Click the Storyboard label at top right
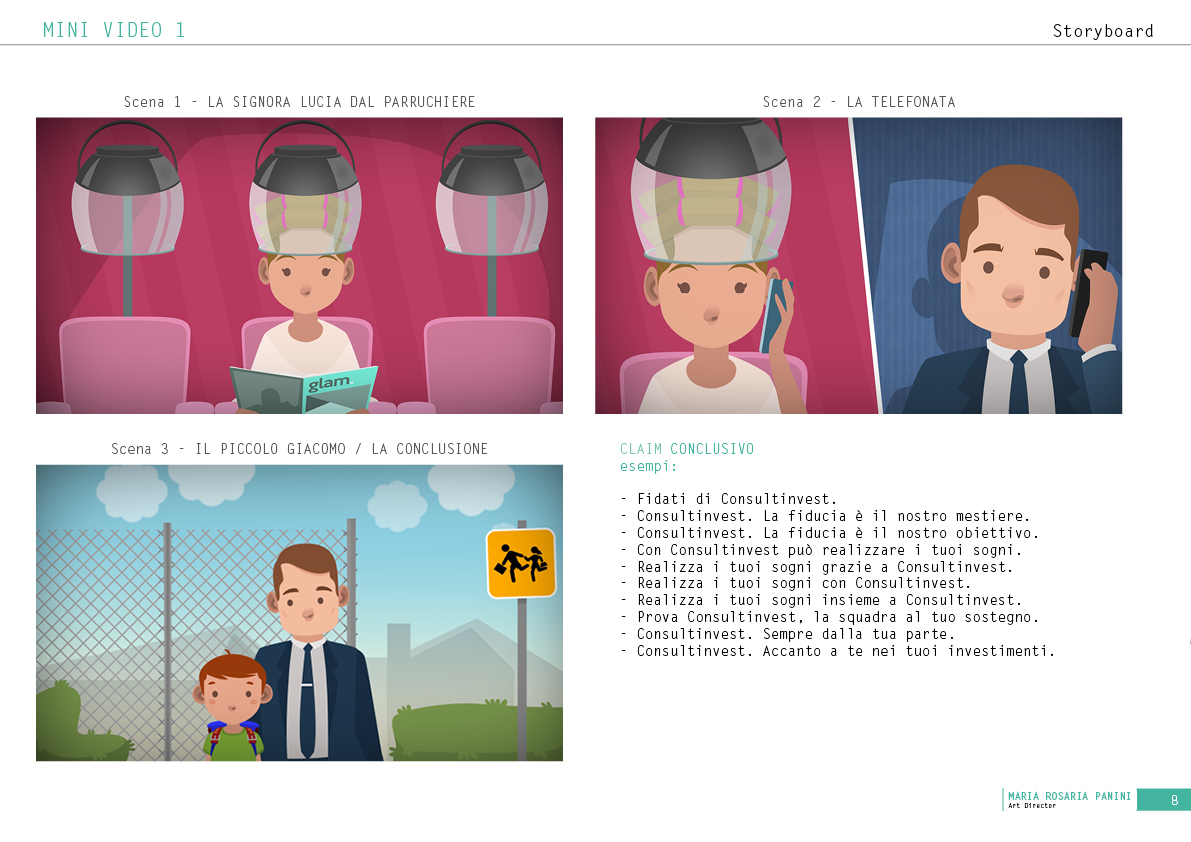Image resolution: width=1191 pixels, height=842 pixels. (x=1103, y=31)
